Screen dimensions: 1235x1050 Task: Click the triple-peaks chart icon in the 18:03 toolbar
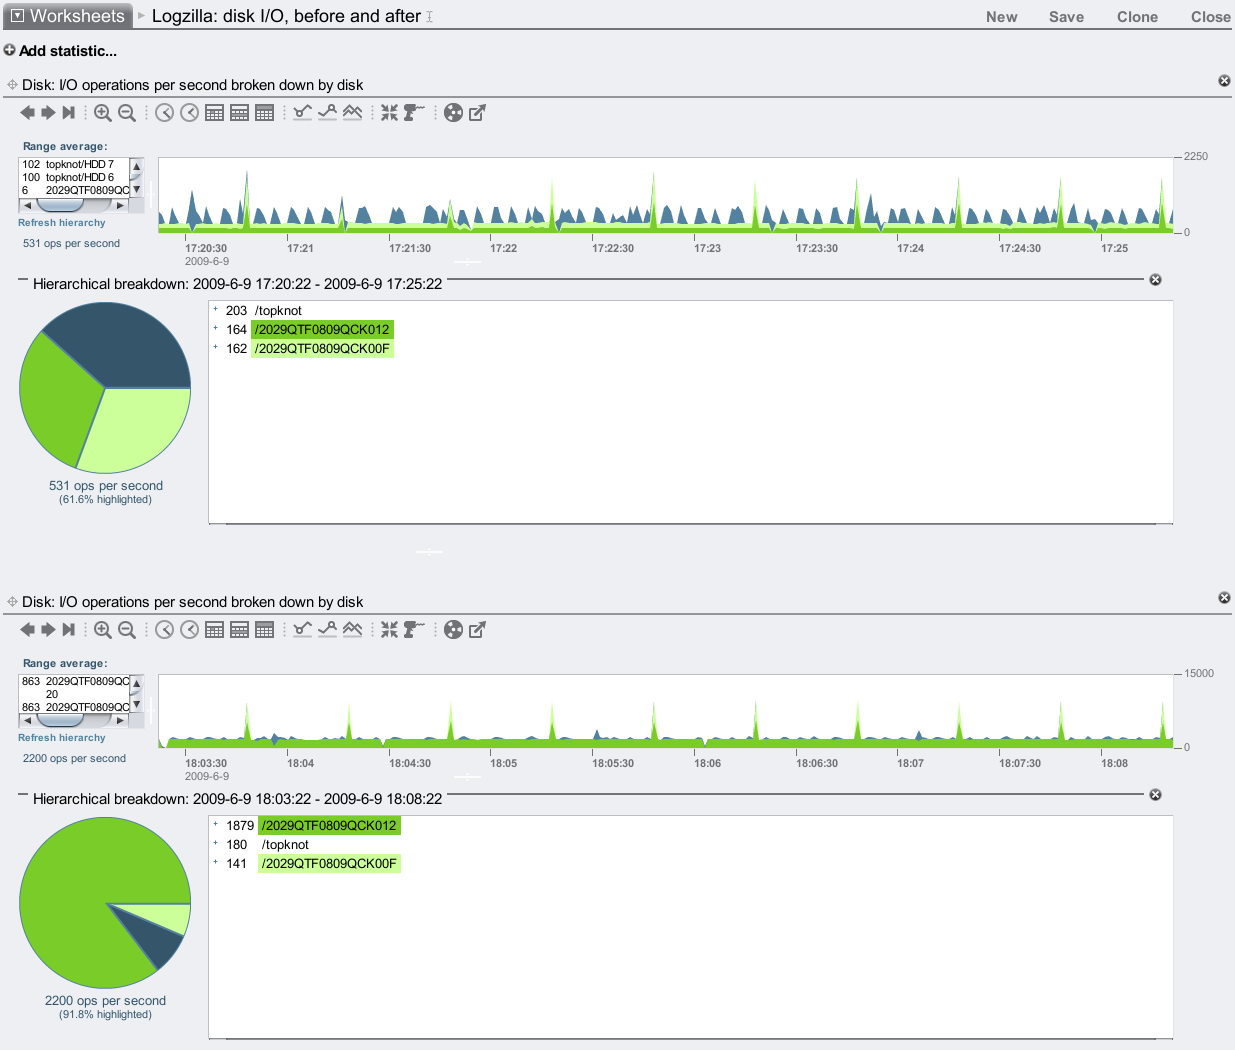coord(352,630)
